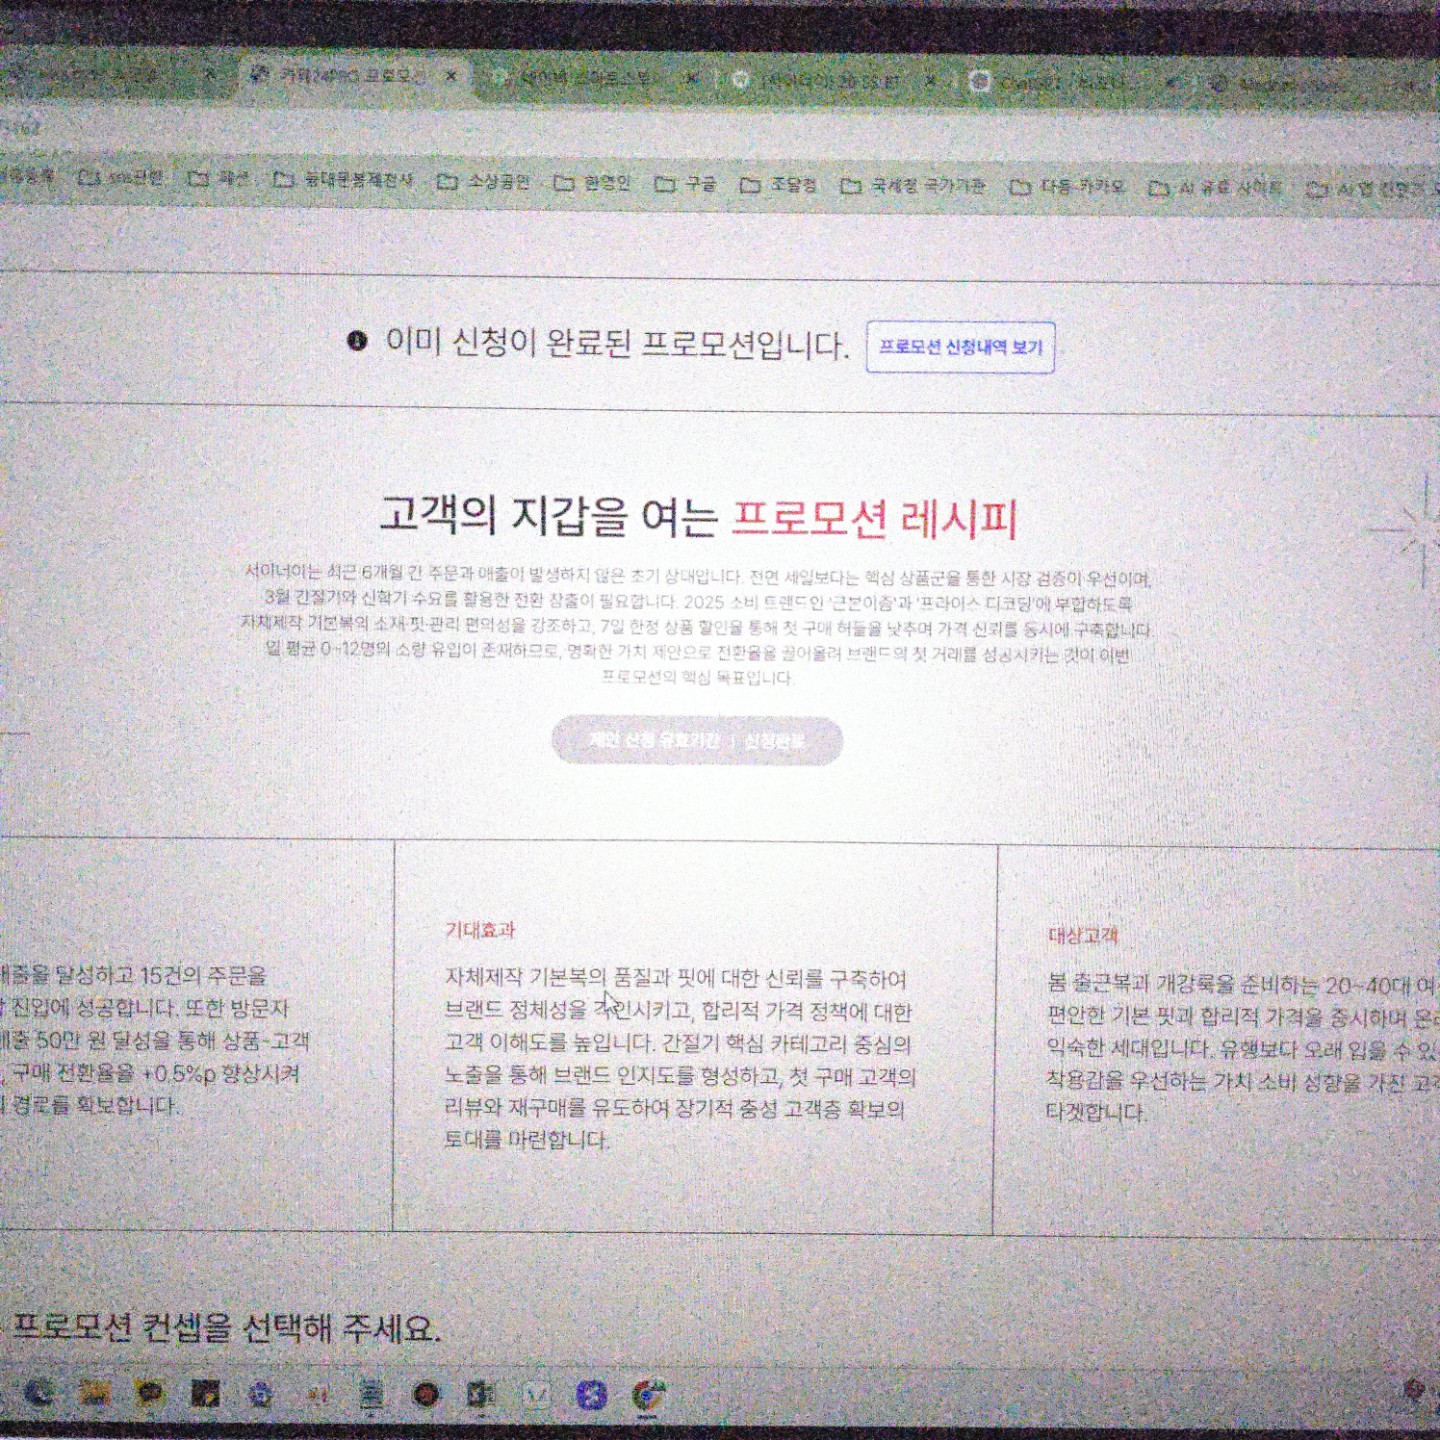The image size is (1440, 1440).
Task: Open the 다음 카카오 bookmark folder
Action: tap(1068, 187)
